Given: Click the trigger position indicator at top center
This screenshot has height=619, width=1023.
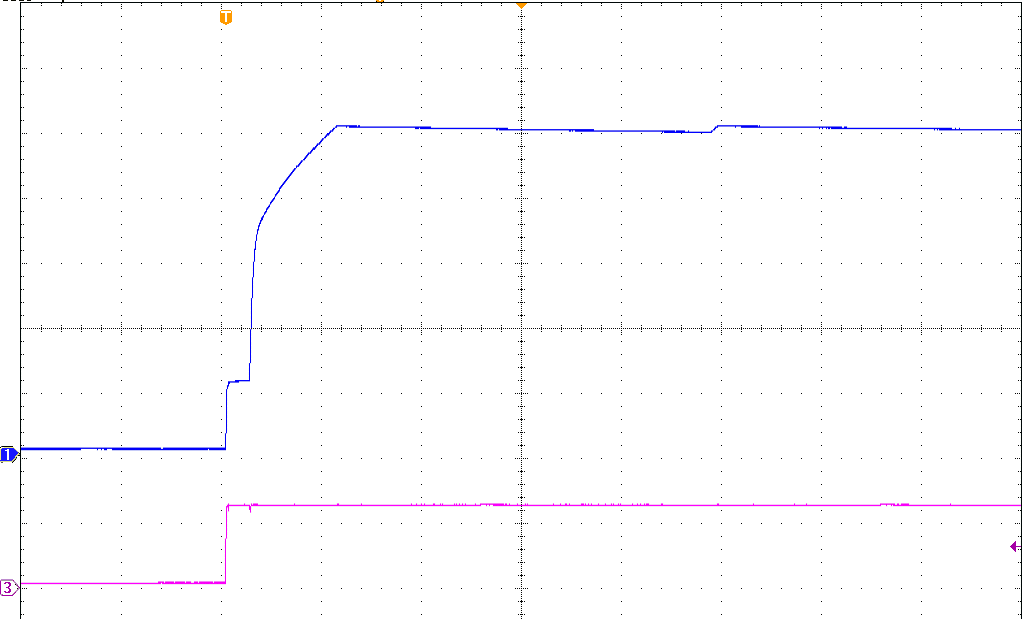Looking at the screenshot, I should pos(519,7).
